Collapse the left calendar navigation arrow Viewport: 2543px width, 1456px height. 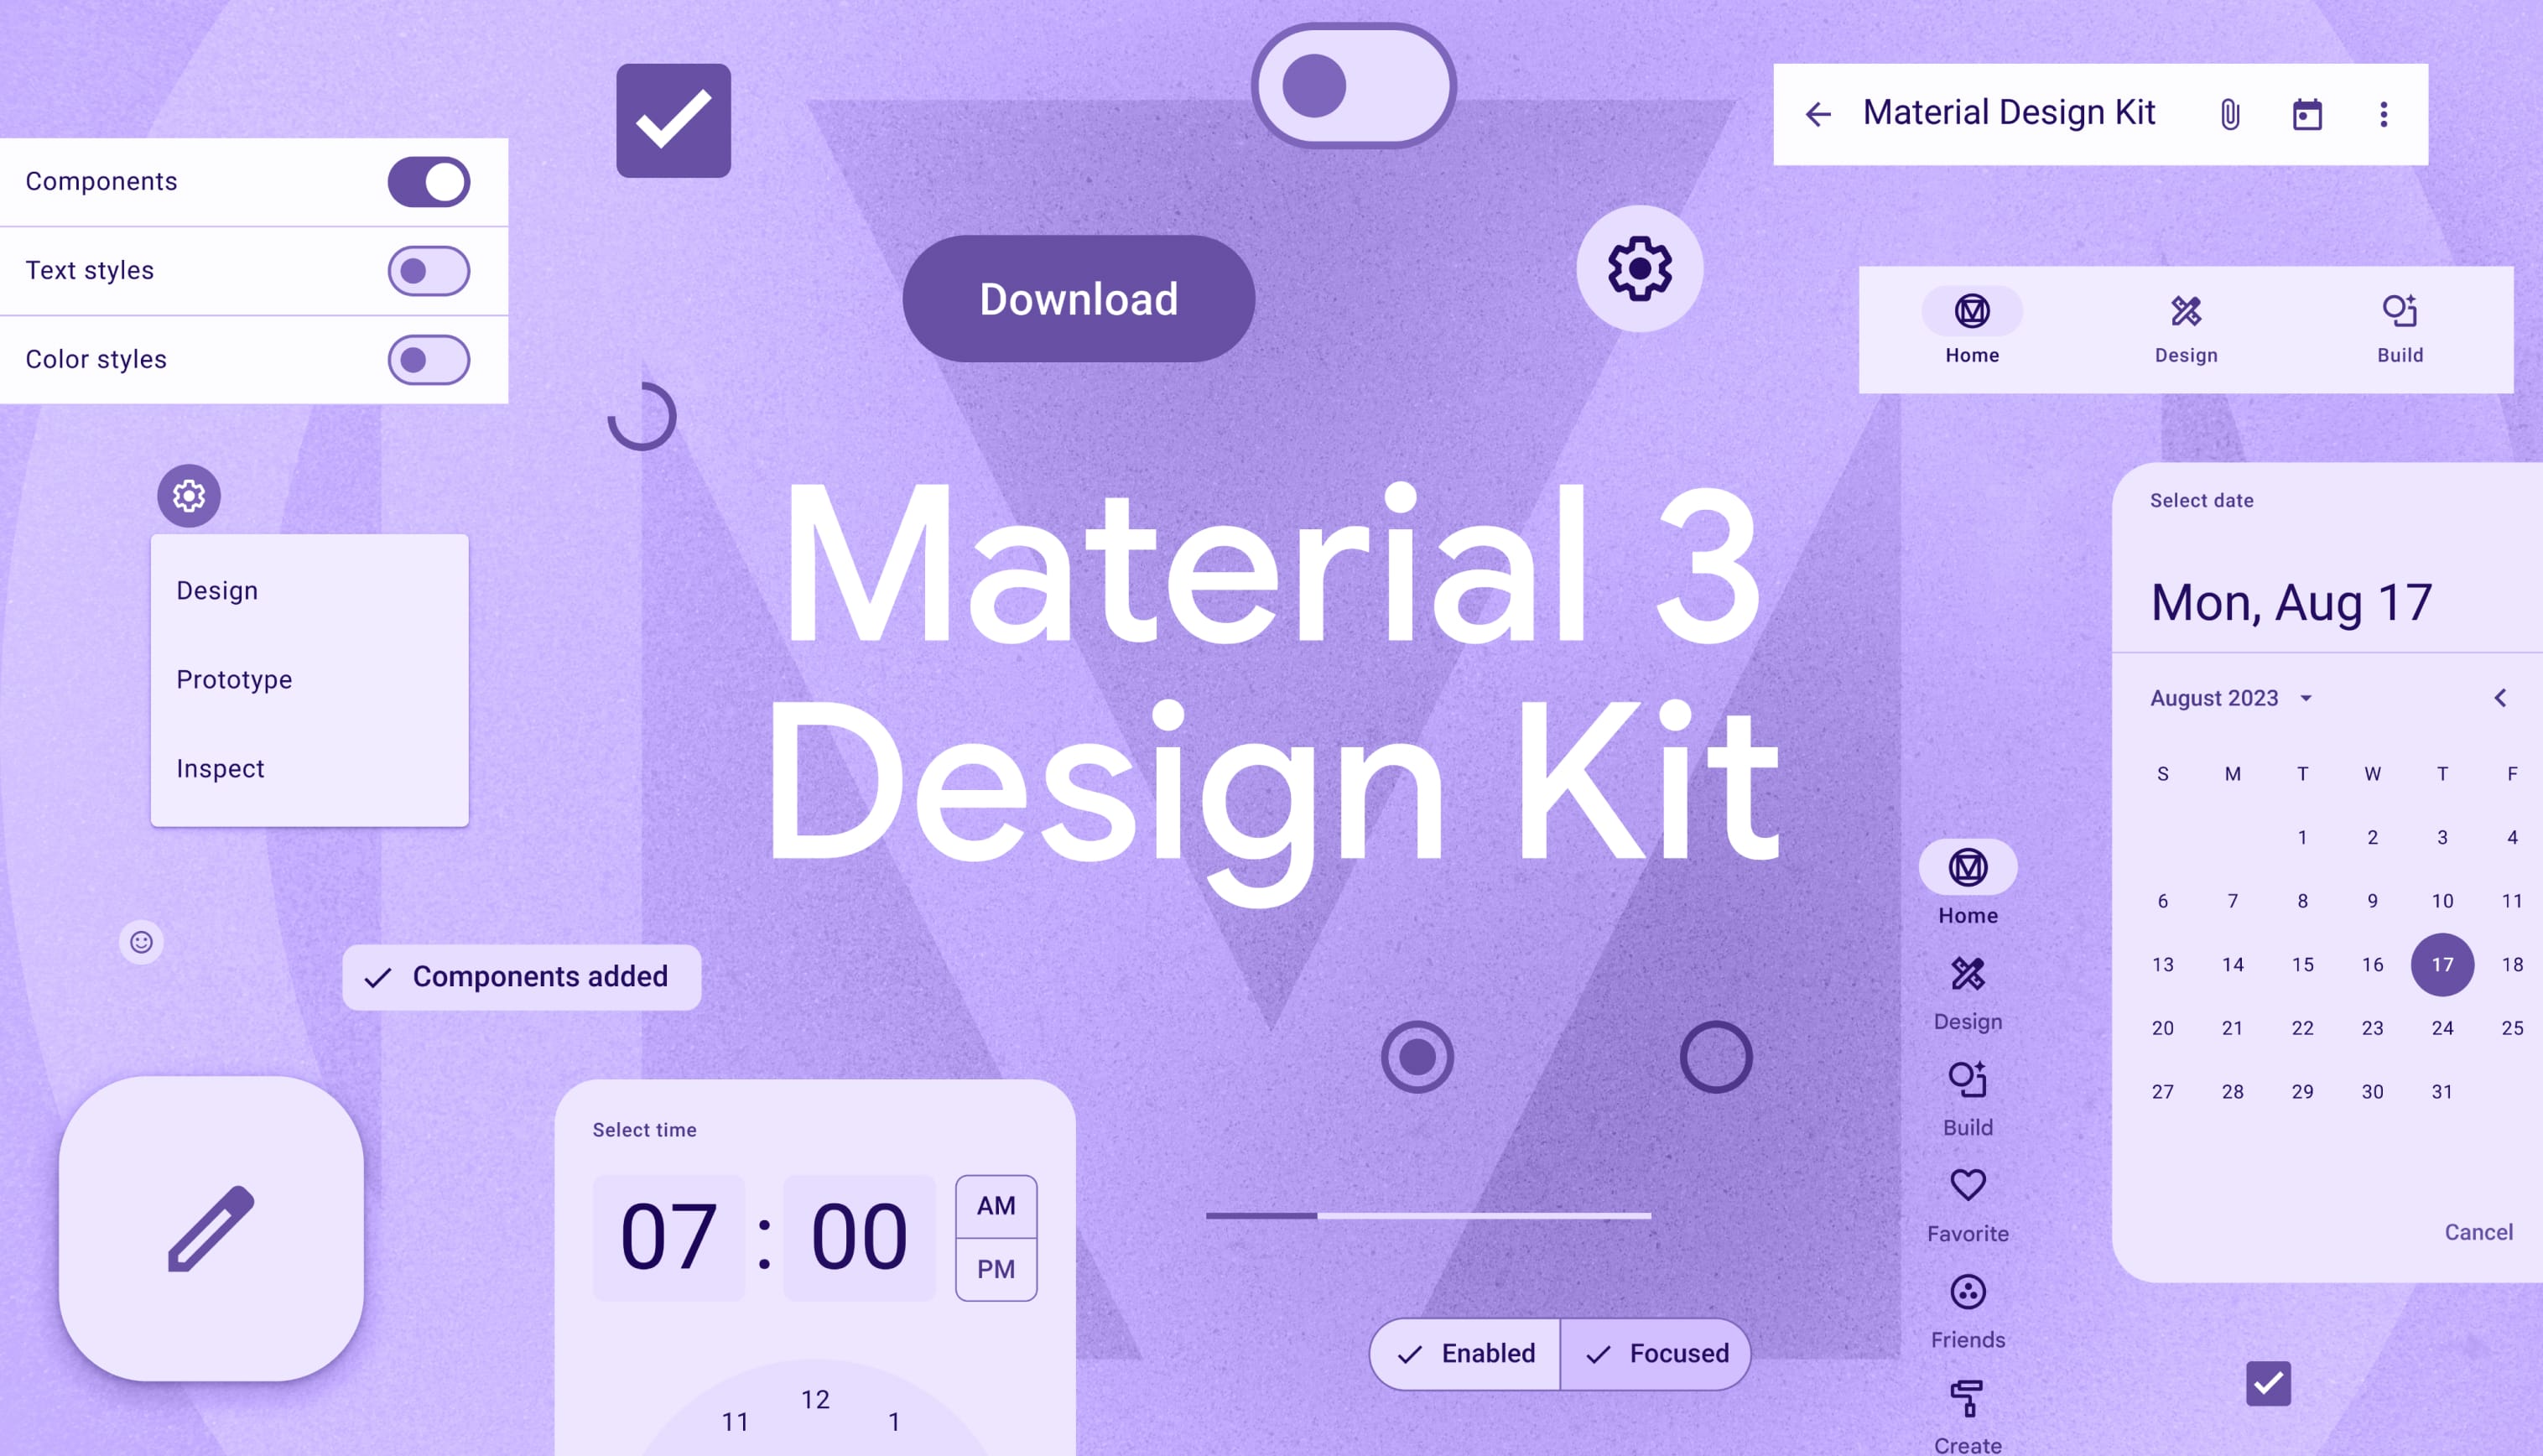click(2501, 697)
